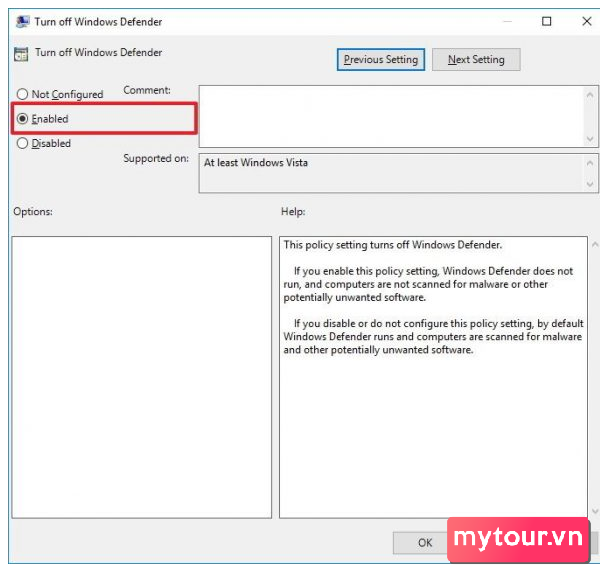
Task: Click the Comment box scroll up arrow
Action: point(590,94)
